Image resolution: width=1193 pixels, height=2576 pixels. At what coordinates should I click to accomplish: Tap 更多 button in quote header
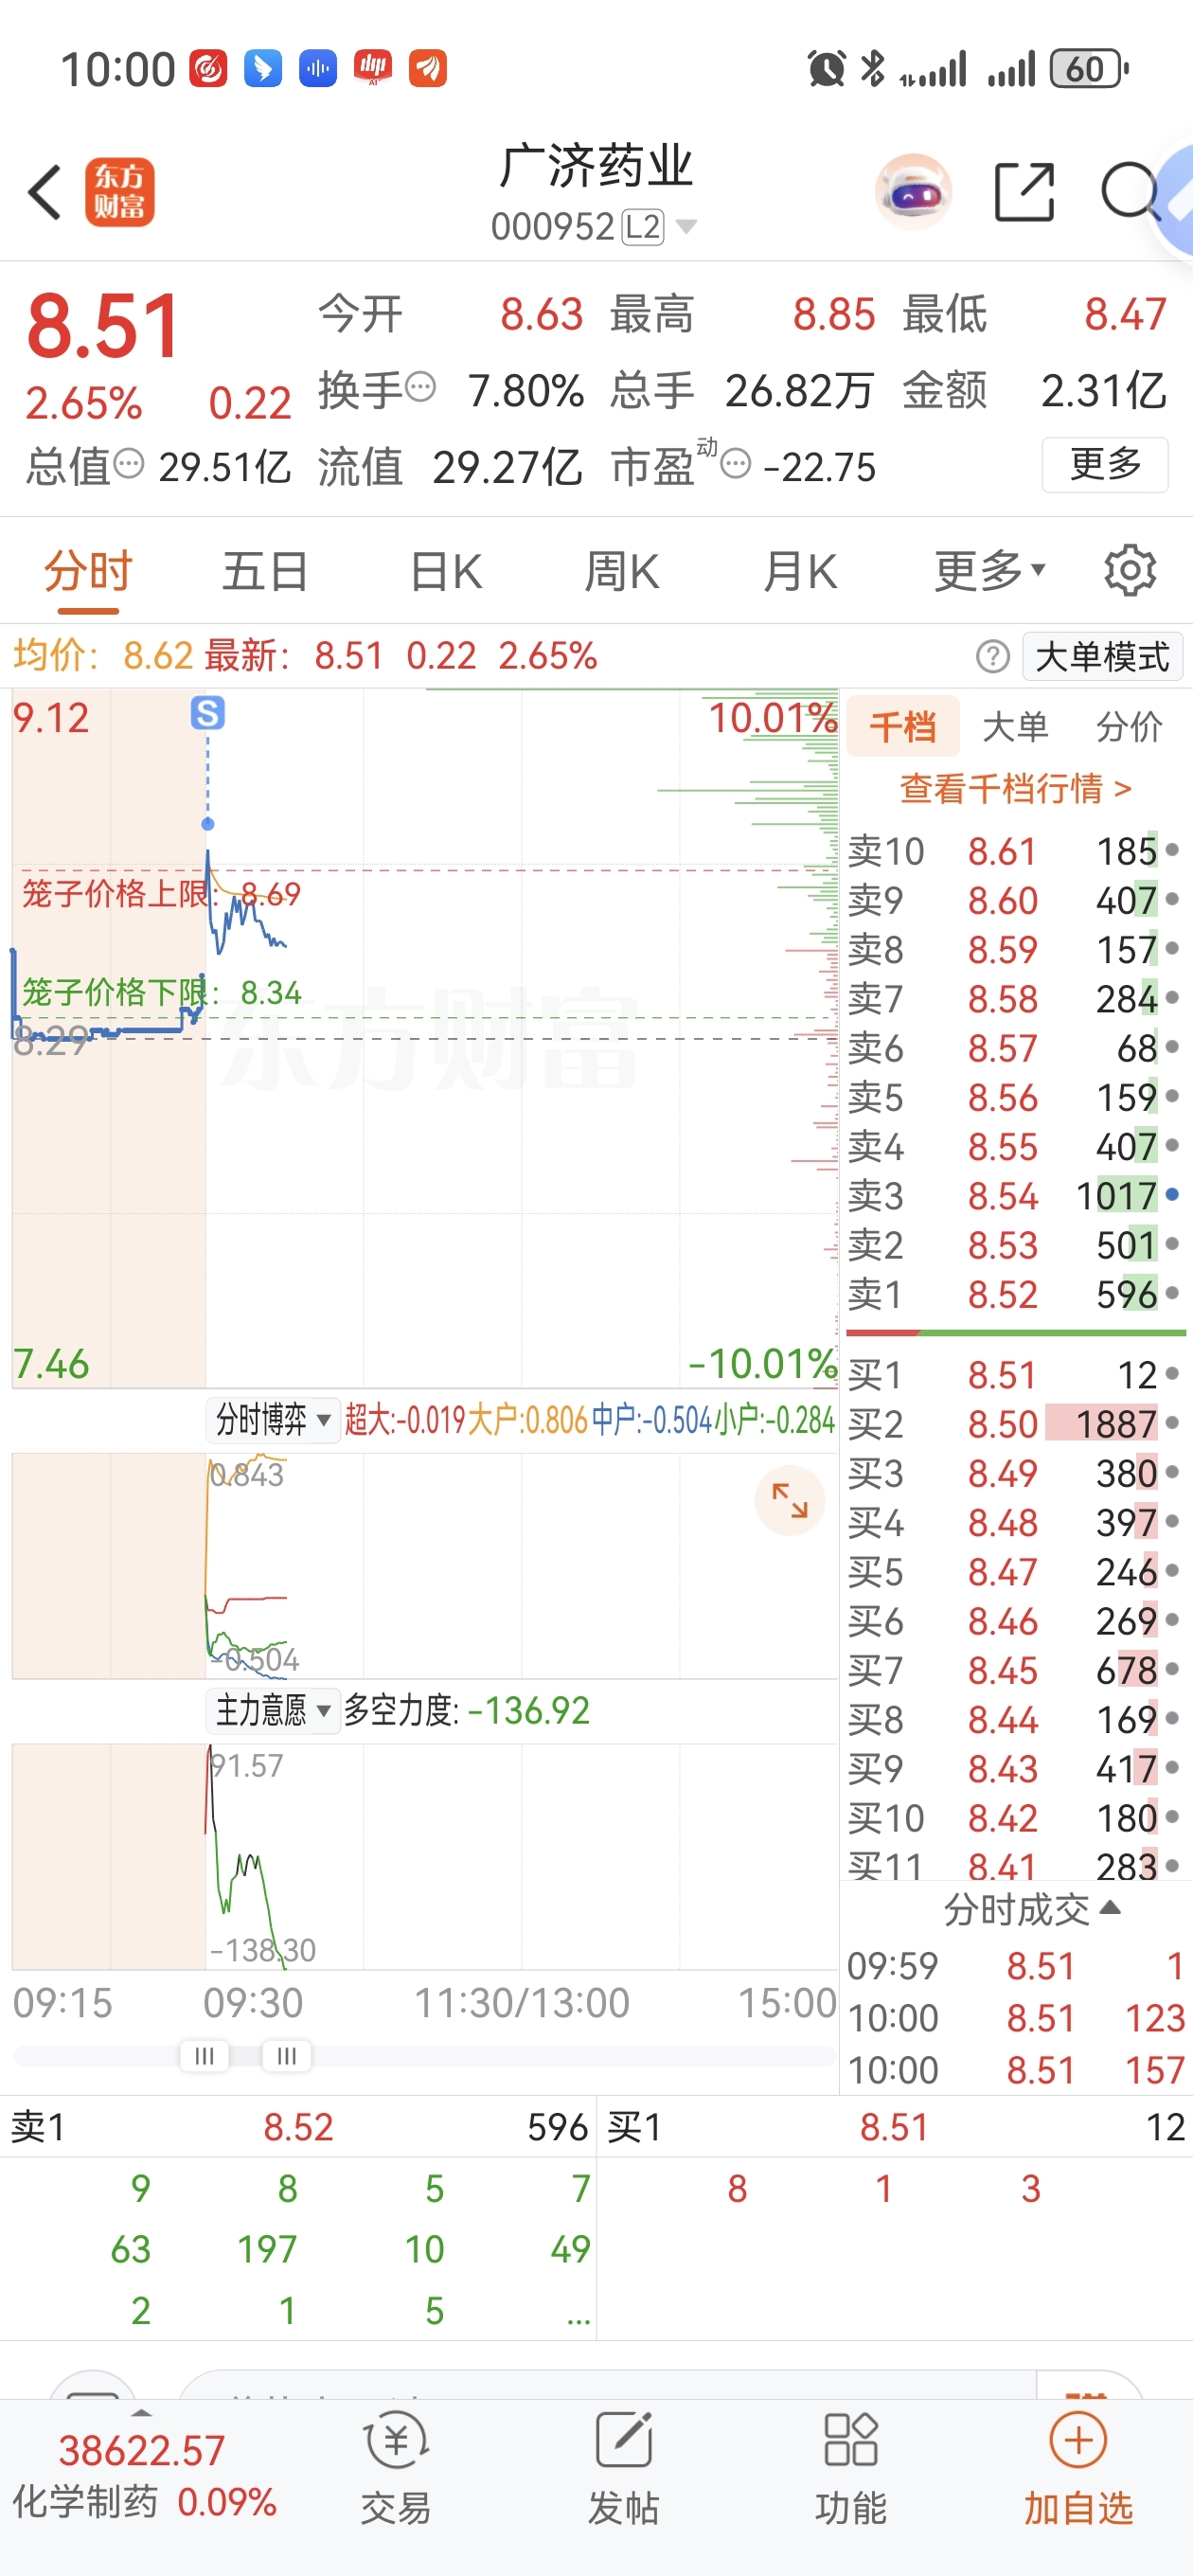pyautogui.click(x=1105, y=464)
